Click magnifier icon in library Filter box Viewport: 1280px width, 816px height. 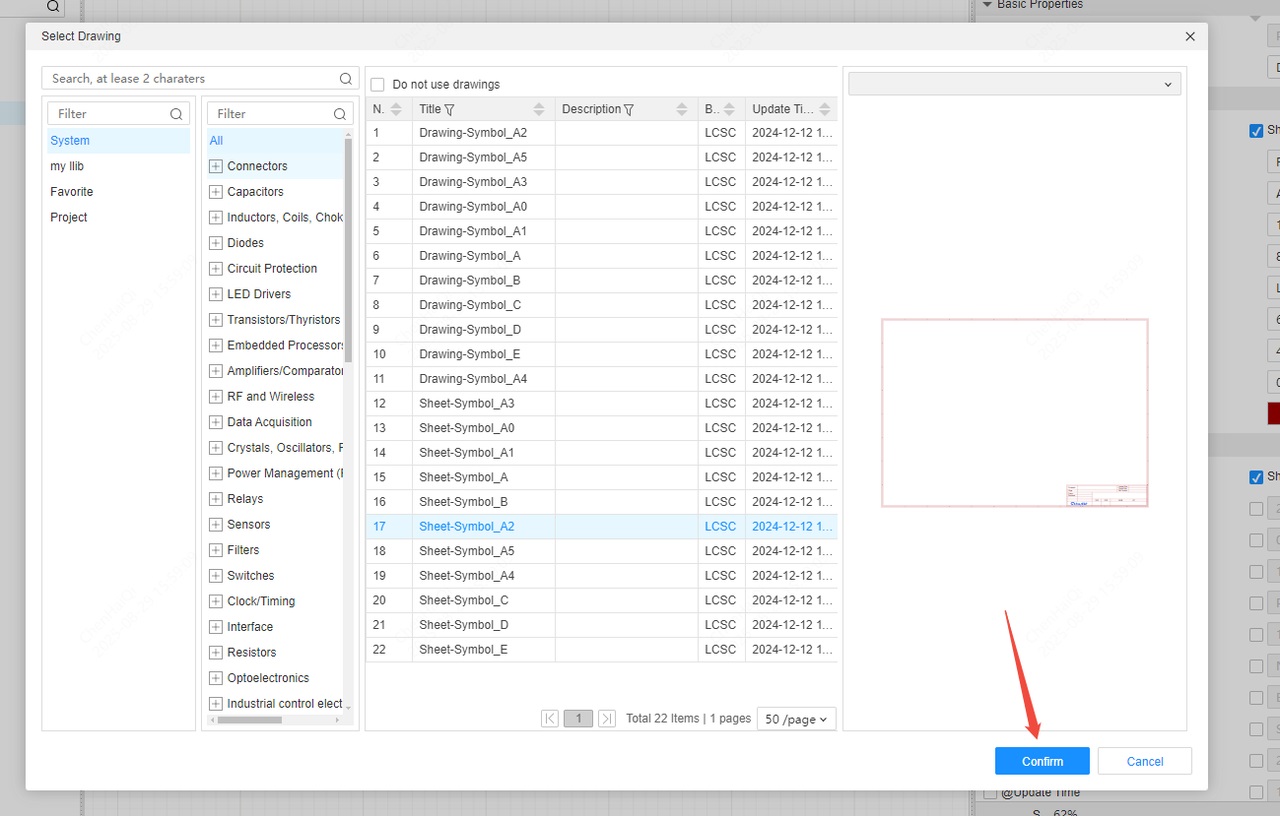pyautogui.click(x=176, y=114)
